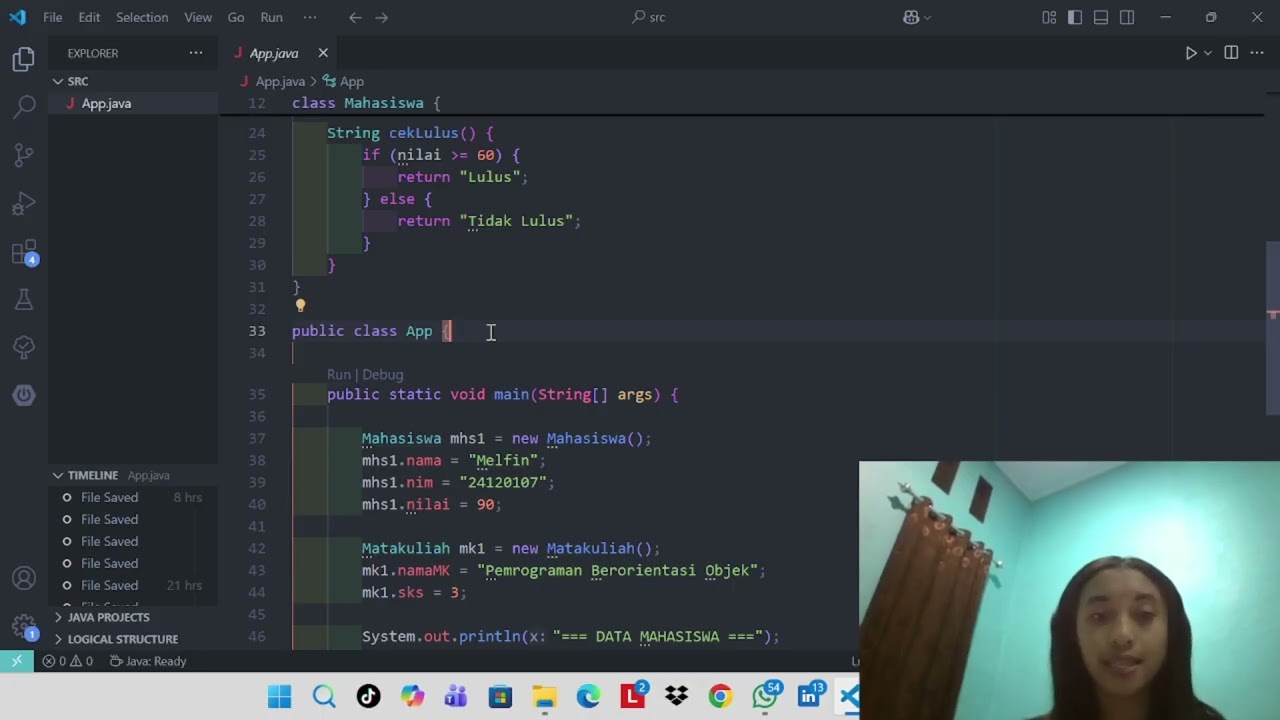Open the Testing flask view
The height and width of the screenshot is (720, 1280).
pos(24,299)
